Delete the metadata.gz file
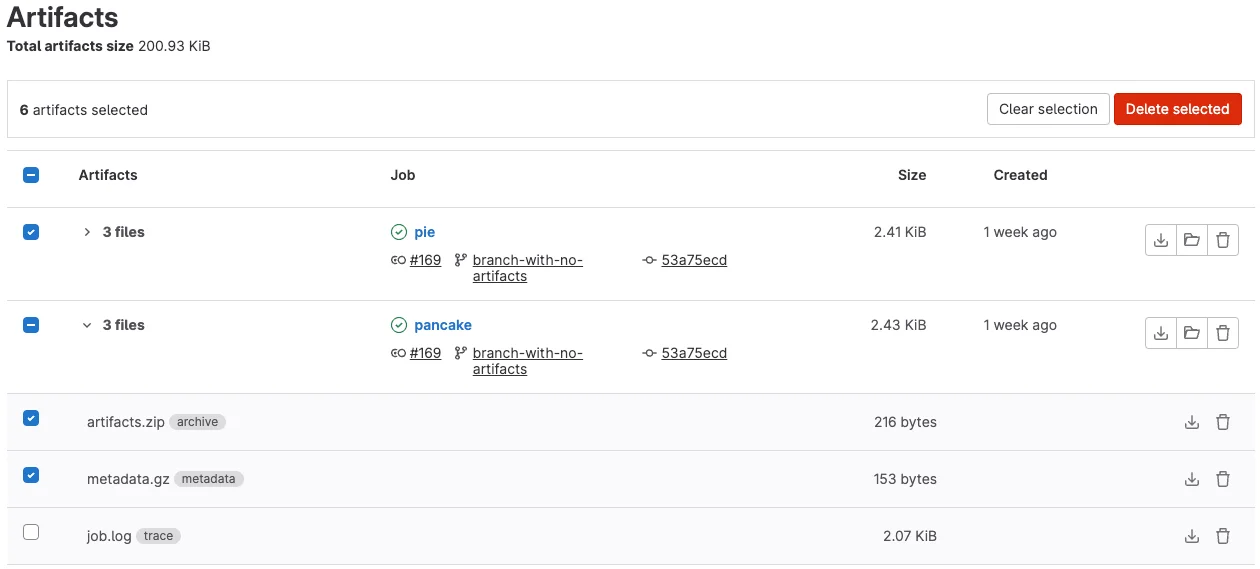The width and height of the screenshot is (1260, 569). pyautogui.click(x=1222, y=480)
